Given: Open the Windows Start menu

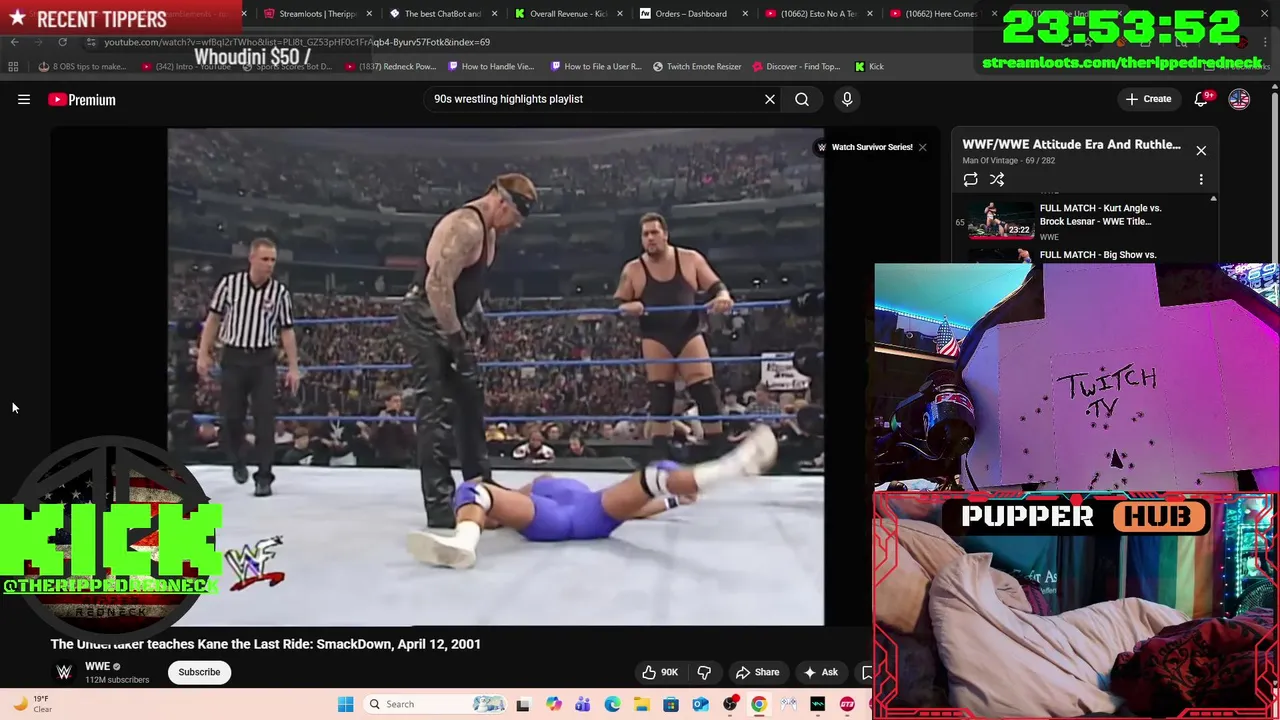Looking at the screenshot, I should [x=346, y=704].
